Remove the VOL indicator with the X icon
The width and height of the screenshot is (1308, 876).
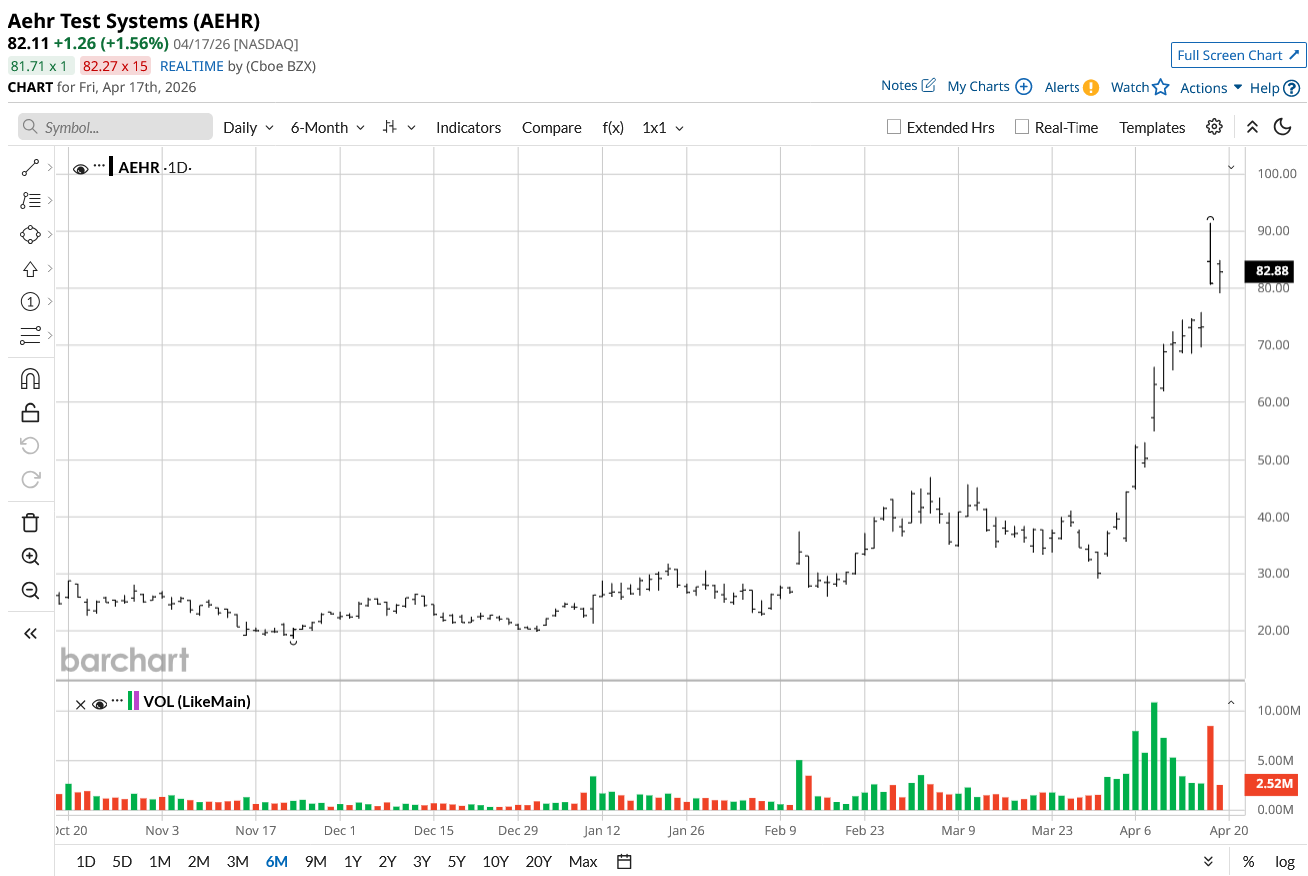point(81,704)
